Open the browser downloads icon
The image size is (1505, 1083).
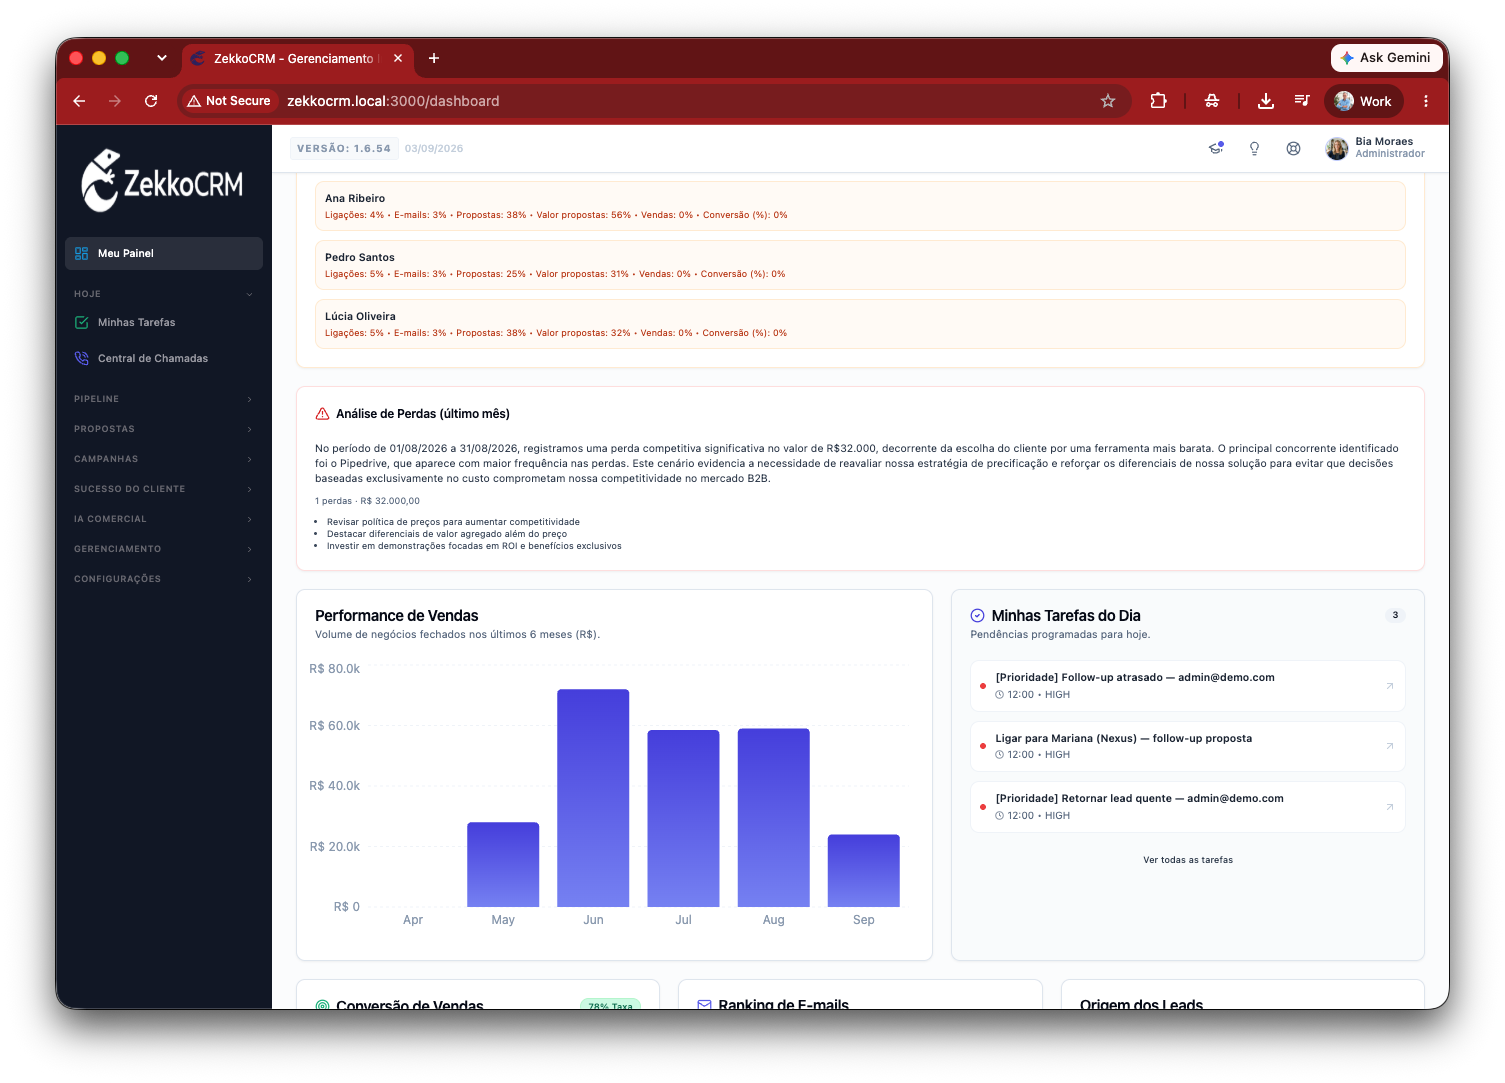[x=1265, y=101]
